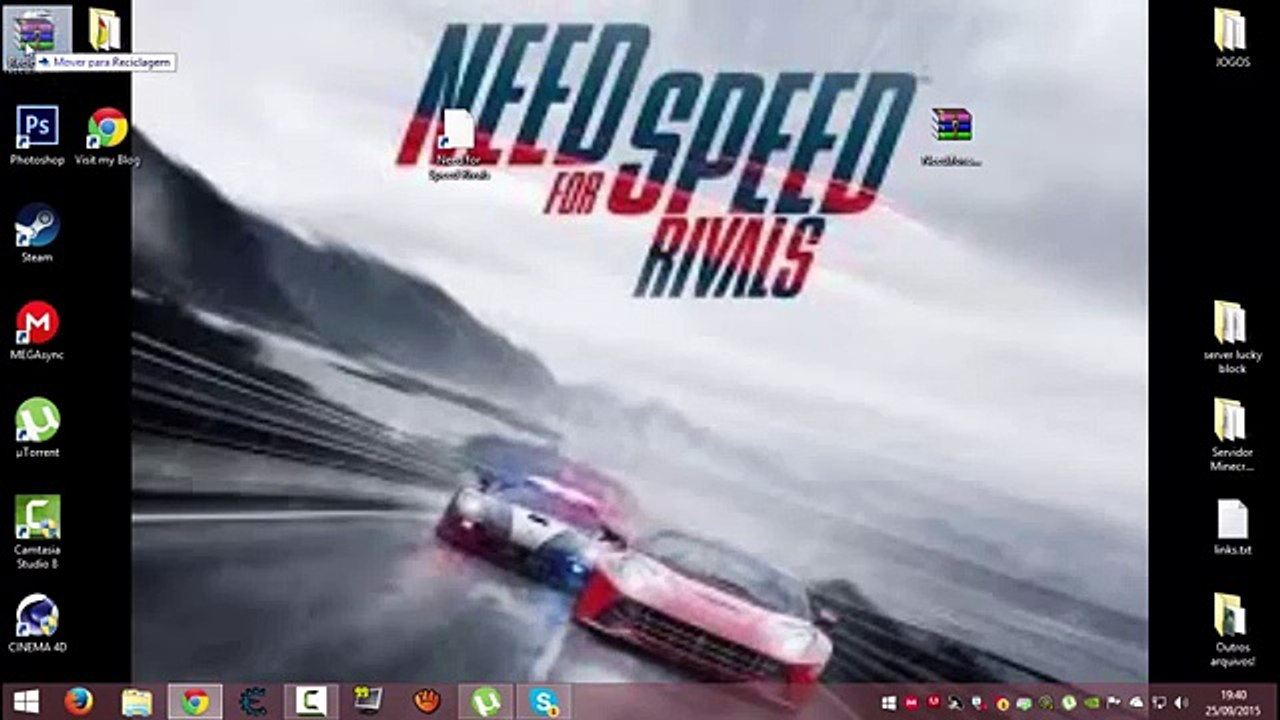
Task: Select the WinRAR archive on the wallpaper
Action: tap(951, 137)
